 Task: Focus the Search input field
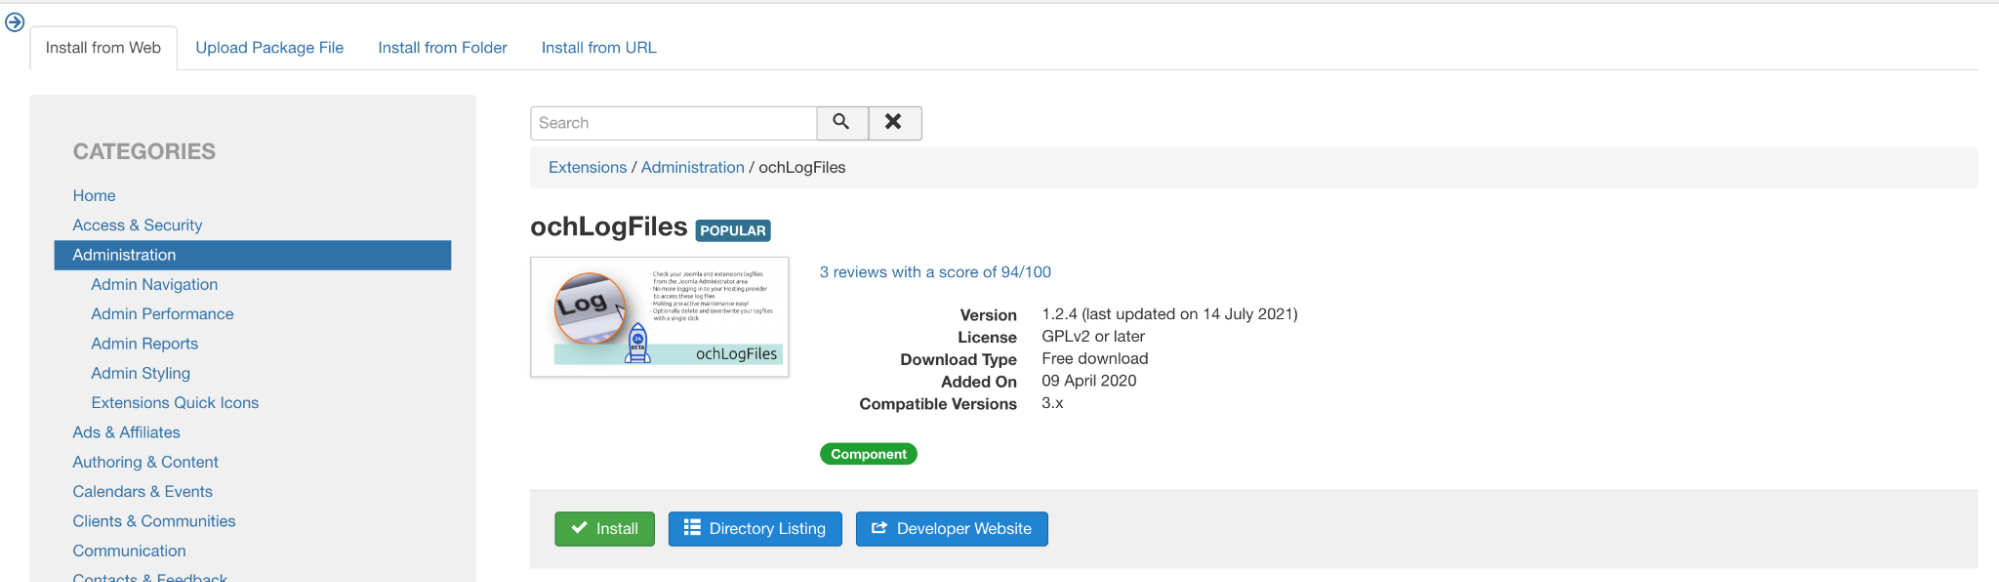pos(673,123)
